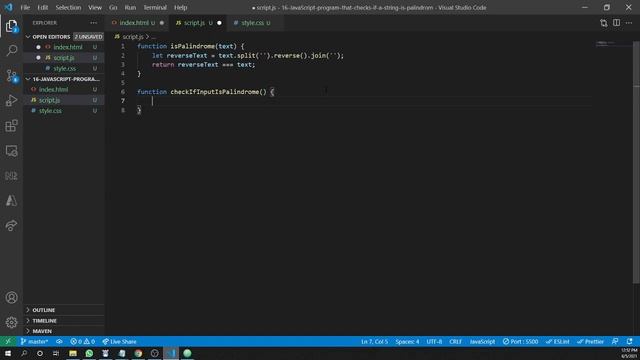Screen dimensions: 640x360
Task: Close the unsaved script.js tab dot
Action: coord(220,23)
